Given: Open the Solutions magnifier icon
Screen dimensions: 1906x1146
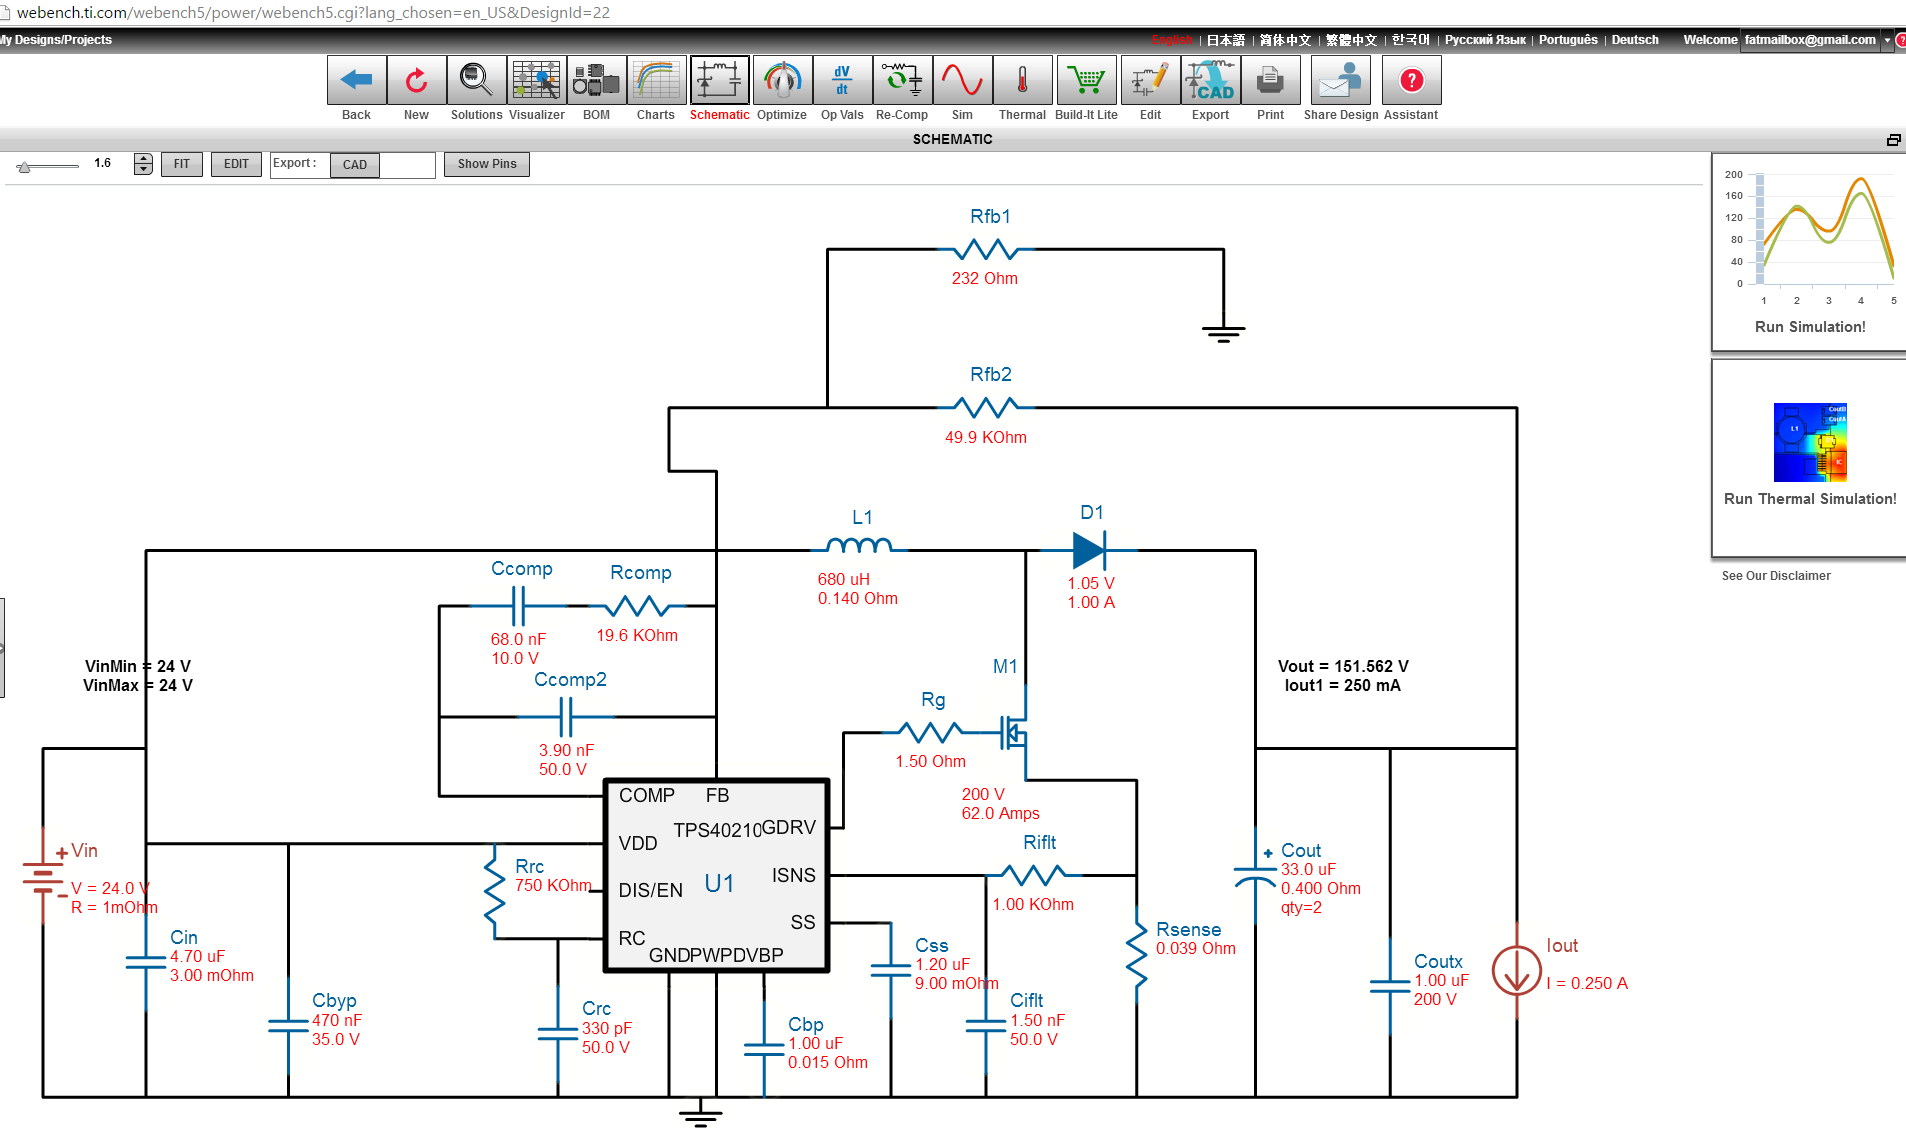Looking at the screenshot, I should pyautogui.click(x=476, y=80).
